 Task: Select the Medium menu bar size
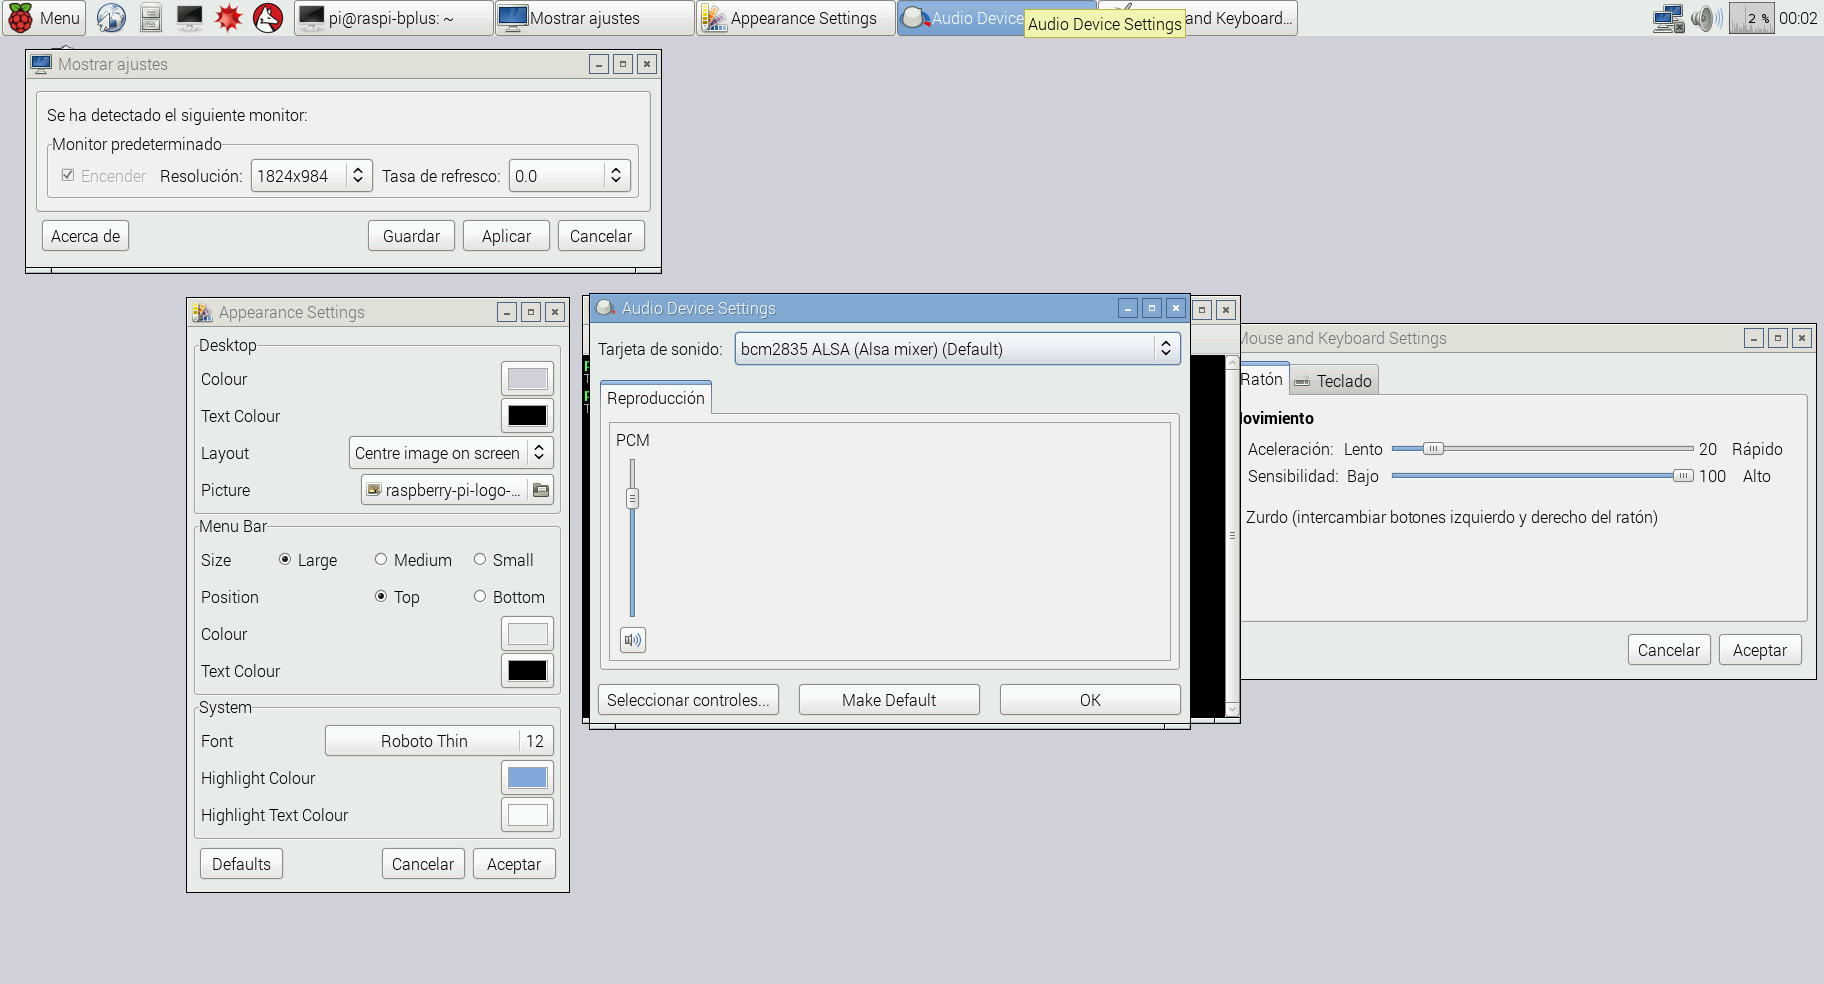click(381, 560)
